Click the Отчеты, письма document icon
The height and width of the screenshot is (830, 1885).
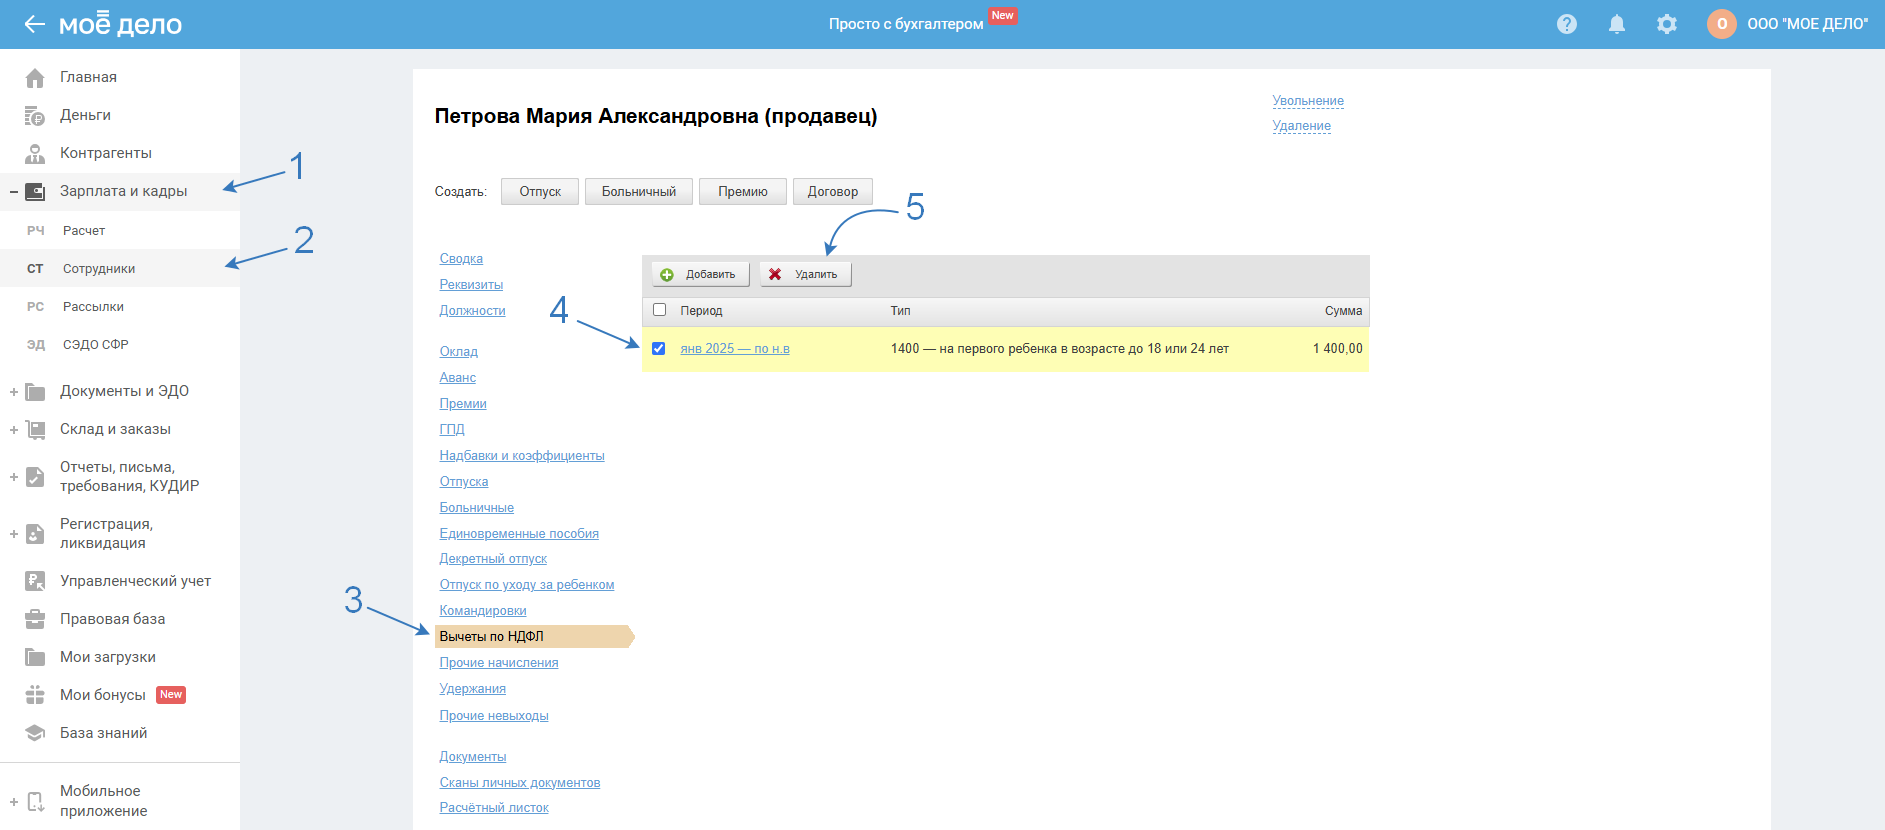point(35,476)
